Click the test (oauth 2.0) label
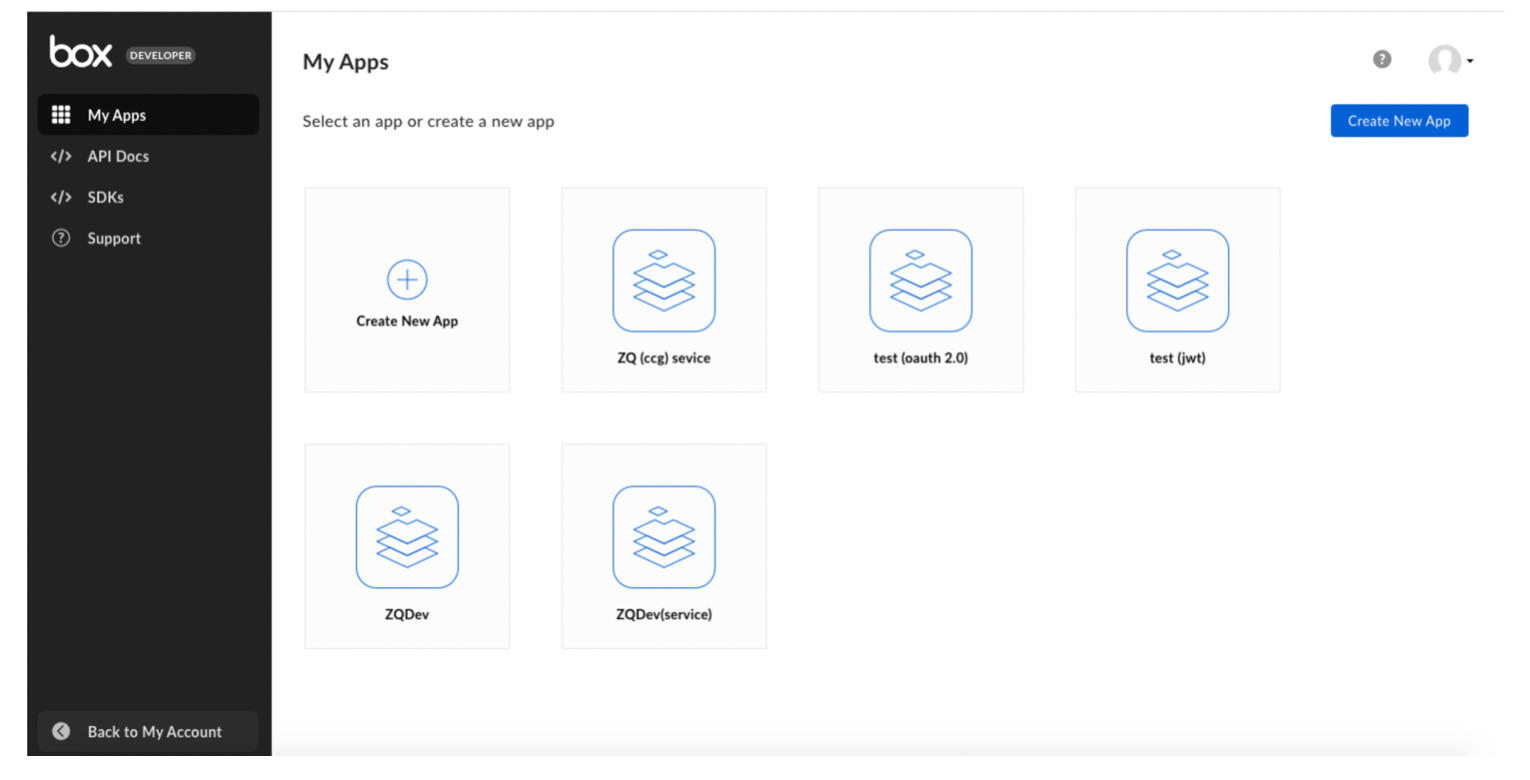 tap(921, 358)
